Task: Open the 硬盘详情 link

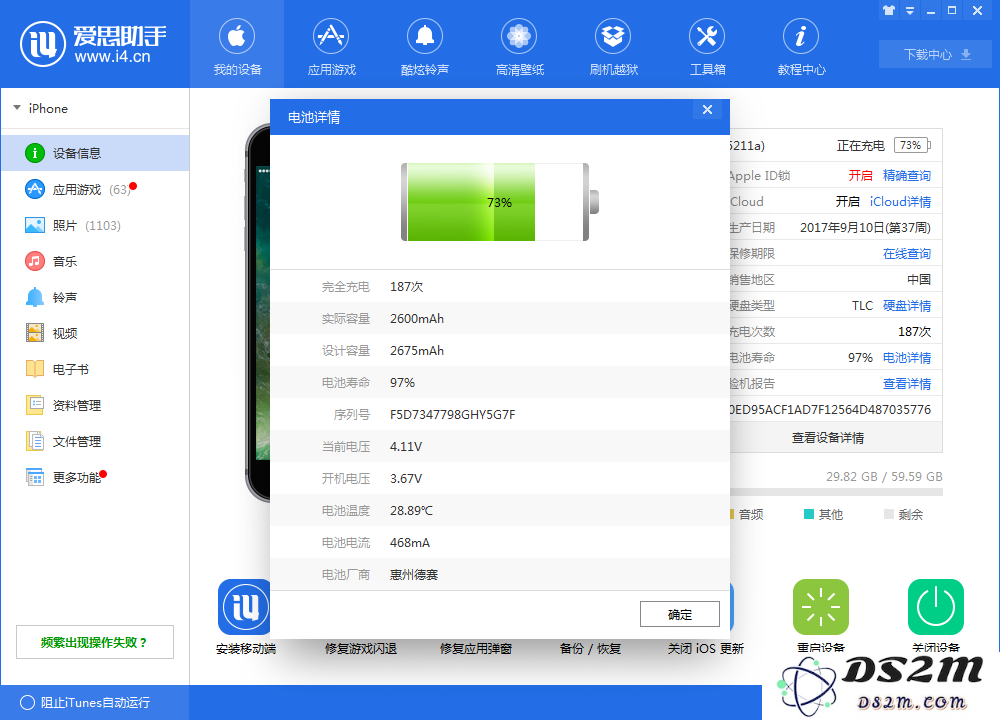Action: coord(906,305)
